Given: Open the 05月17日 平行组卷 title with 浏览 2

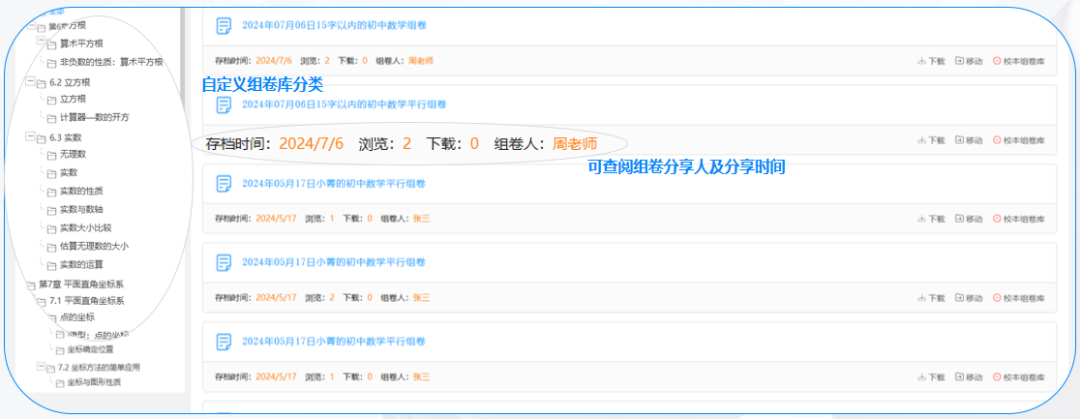Looking at the screenshot, I should click(x=333, y=263).
